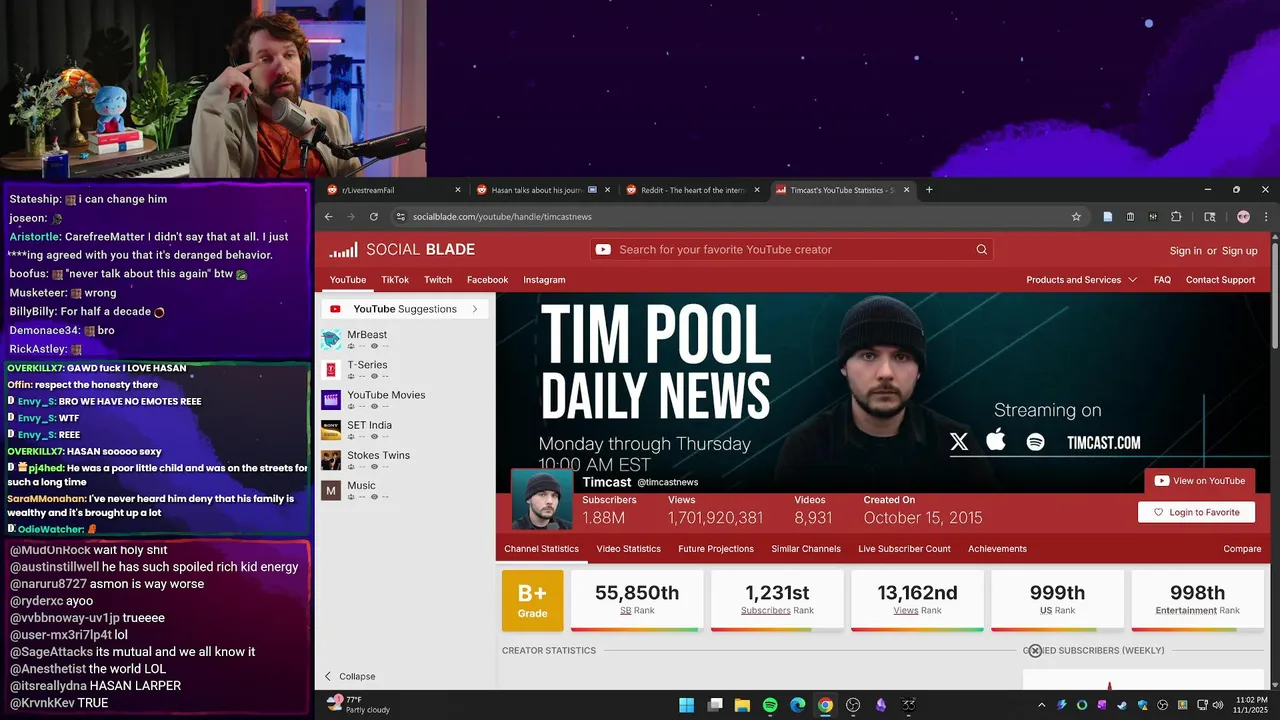1280x720 pixels.
Task: Select the Instagram platform tab
Action: 544,280
